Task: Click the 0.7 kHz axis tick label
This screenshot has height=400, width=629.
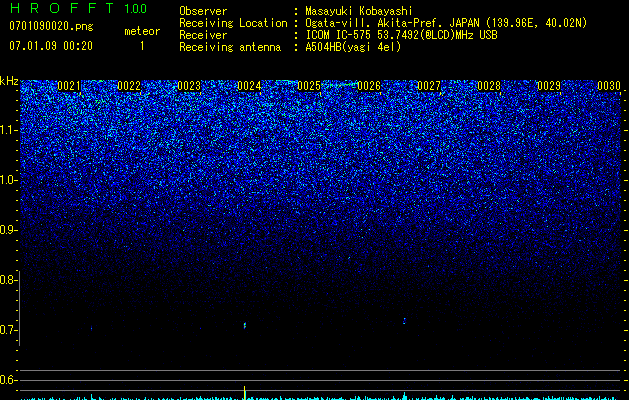Action: pos(8,330)
